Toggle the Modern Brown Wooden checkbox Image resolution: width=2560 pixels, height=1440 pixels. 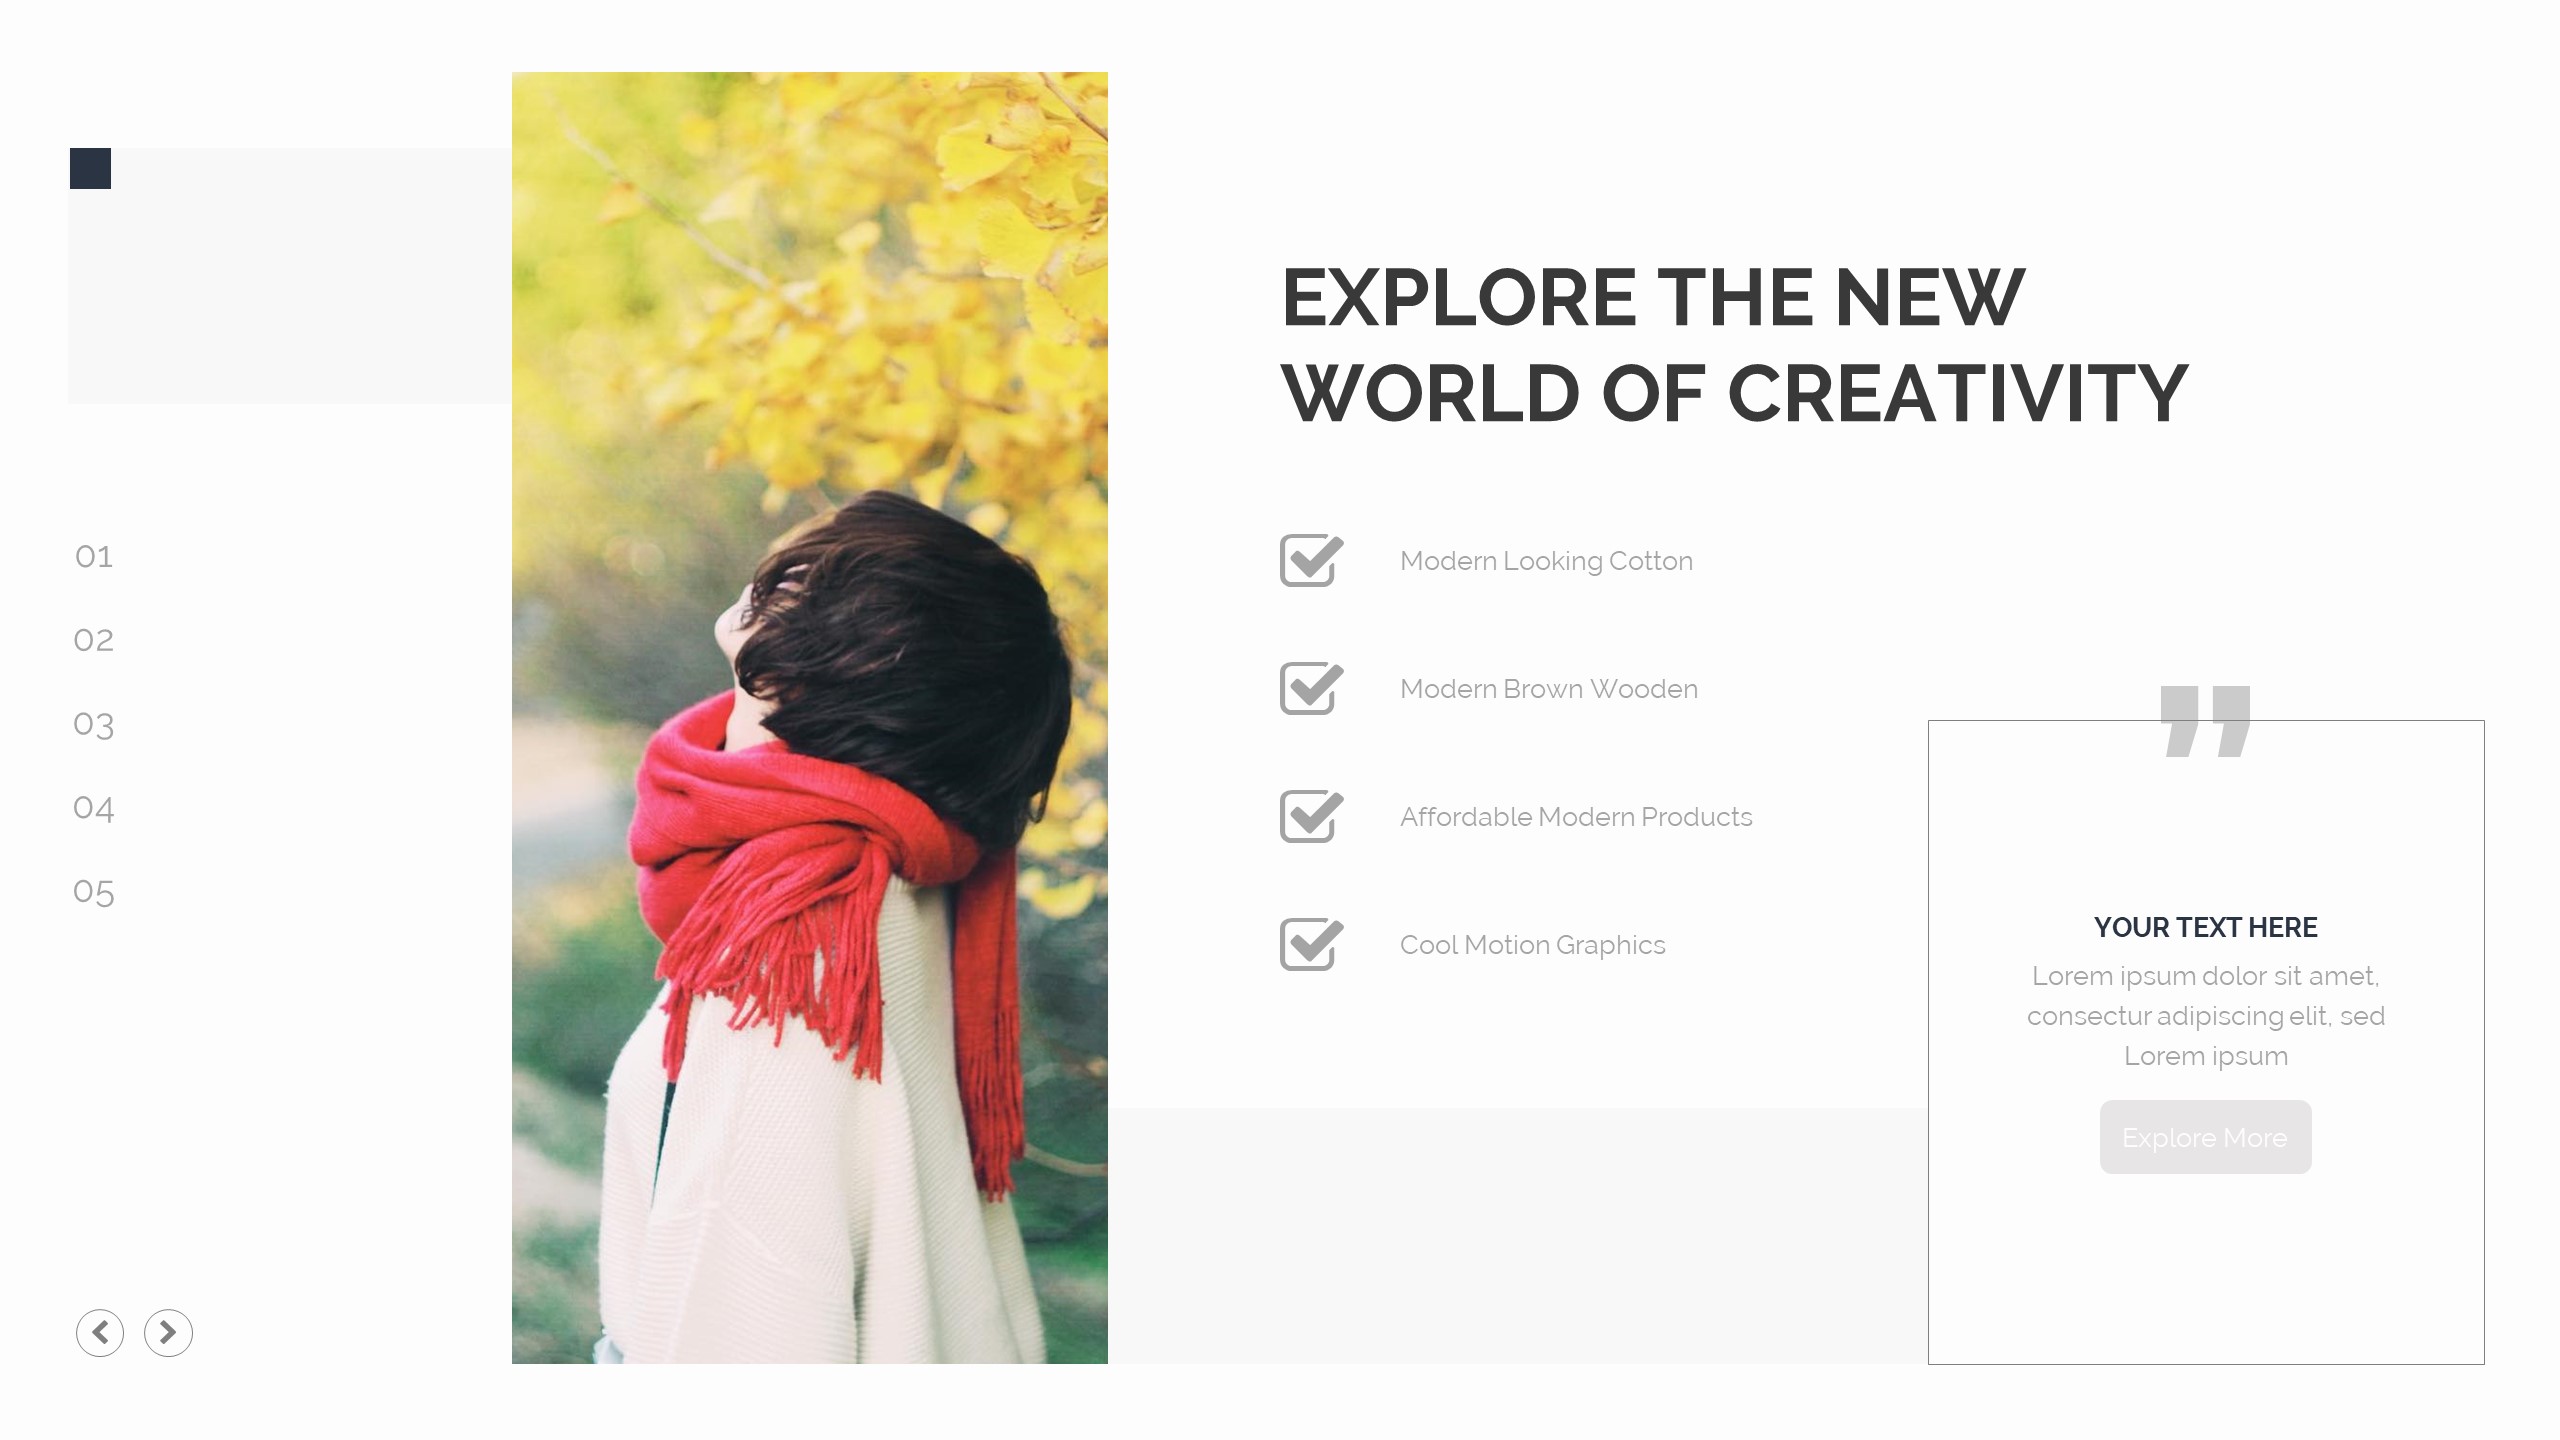pos(1311,688)
